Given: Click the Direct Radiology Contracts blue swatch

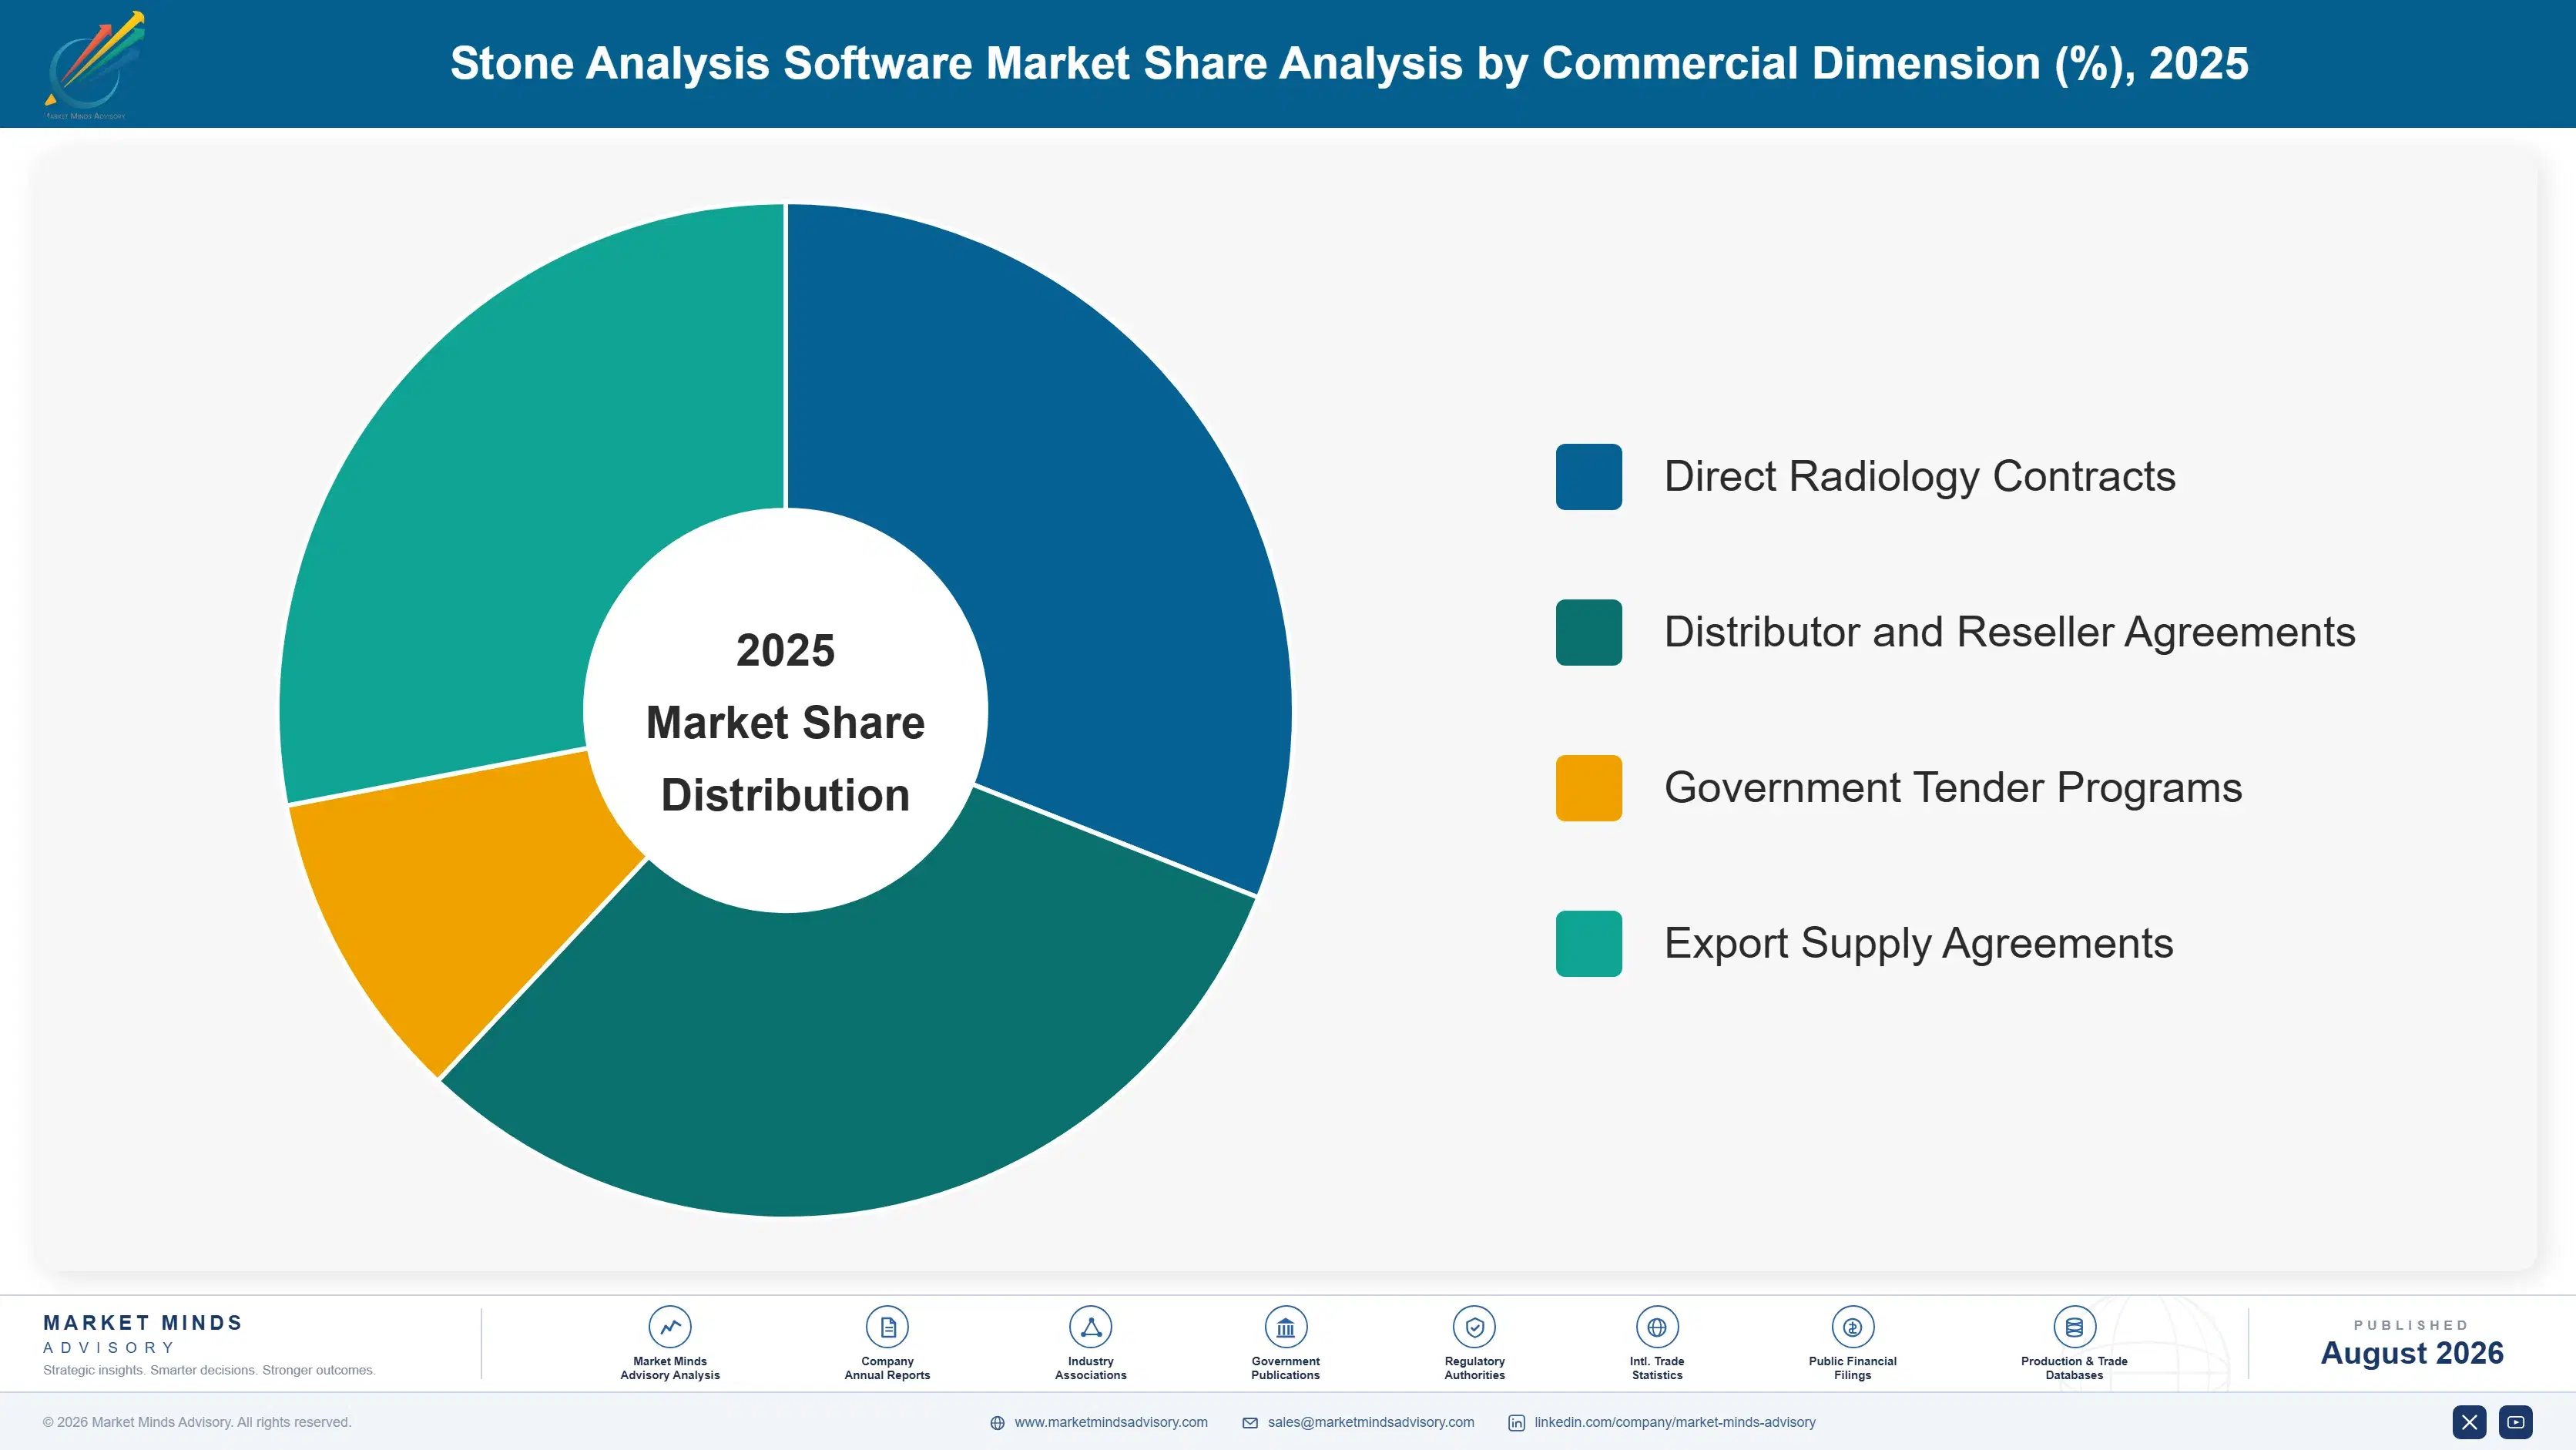Looking at the screenshot, I should [x=1588, y=477].
